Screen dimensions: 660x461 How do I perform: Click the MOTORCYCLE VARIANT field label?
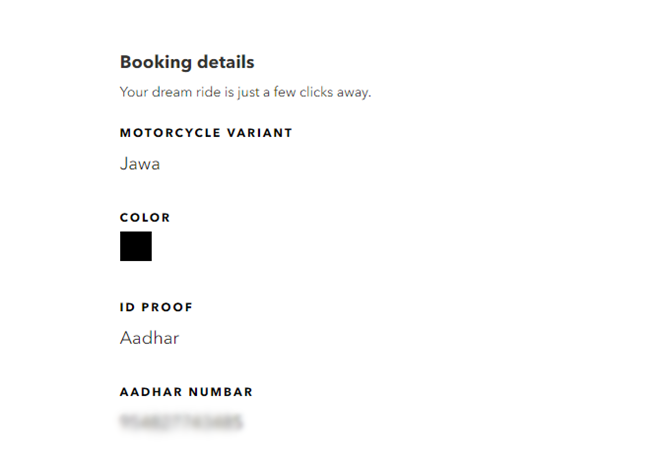pos(206,133)
